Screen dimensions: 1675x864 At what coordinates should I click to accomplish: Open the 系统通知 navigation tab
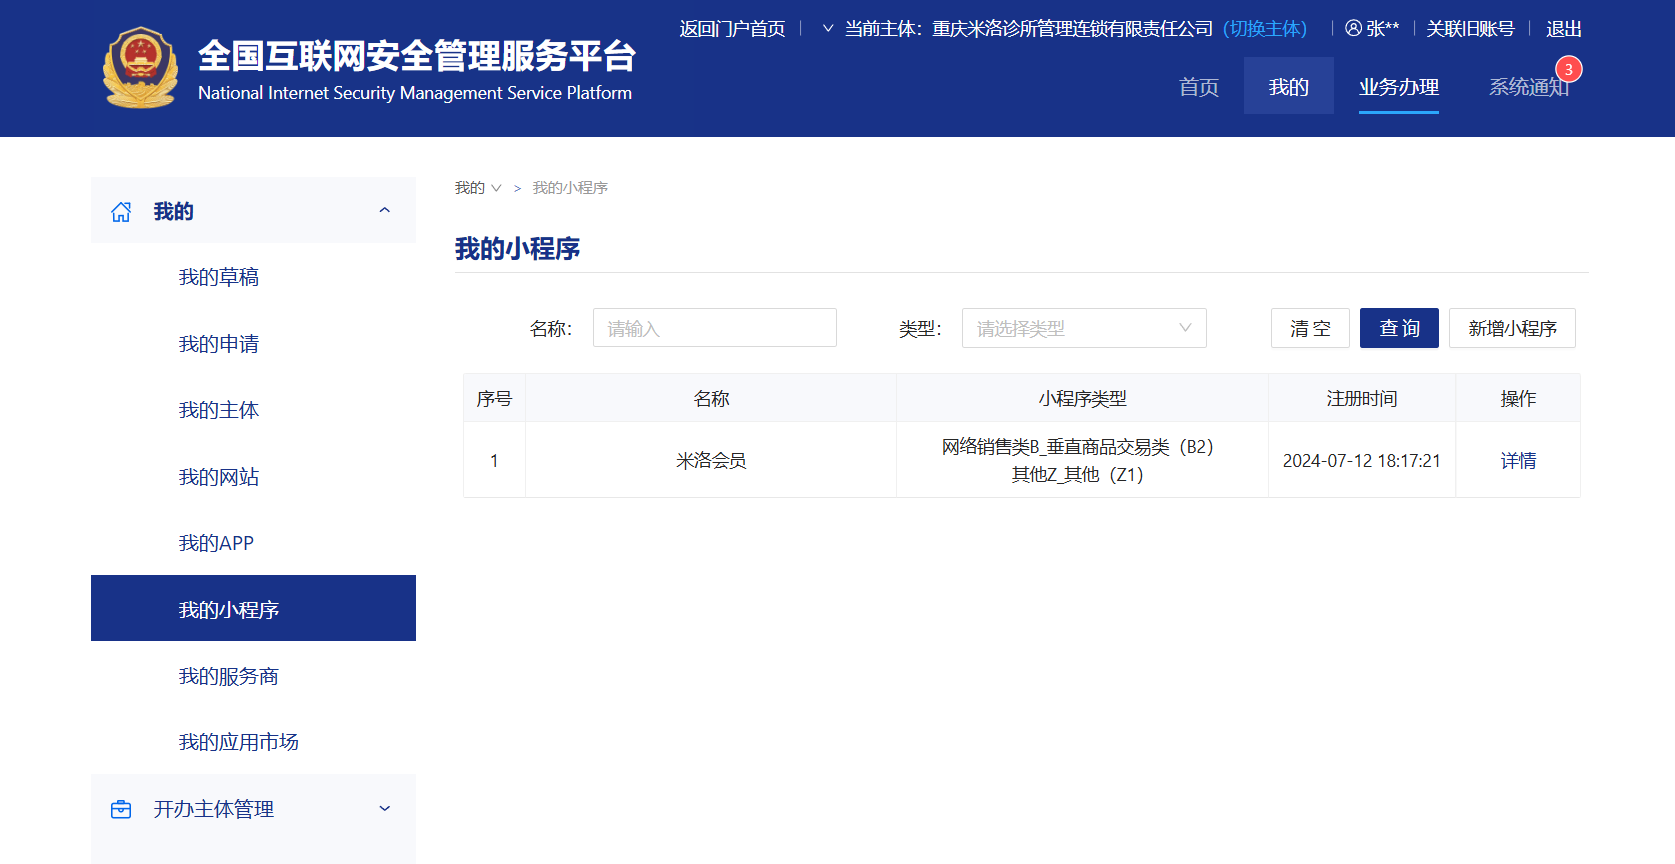click(x=1528, y=87)
